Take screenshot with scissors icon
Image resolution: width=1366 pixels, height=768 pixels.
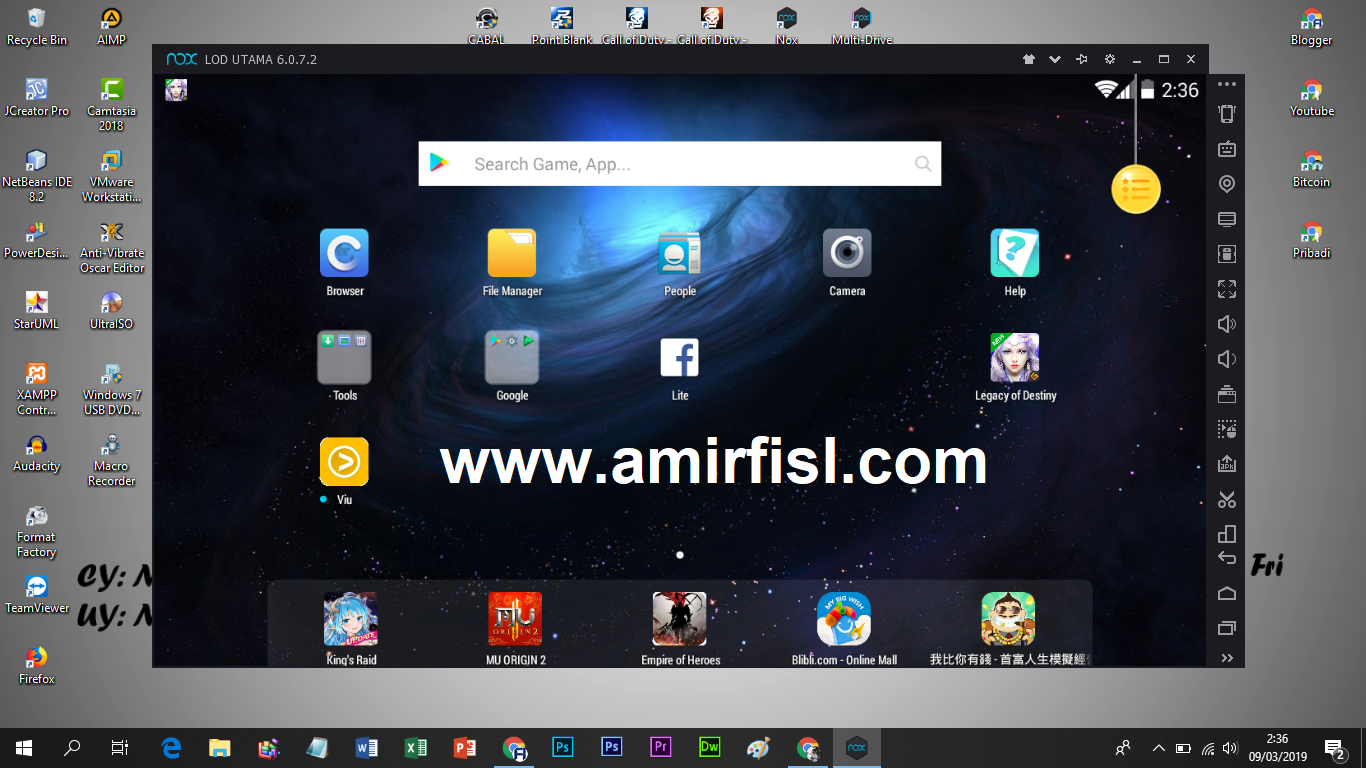click(1227, 499)
